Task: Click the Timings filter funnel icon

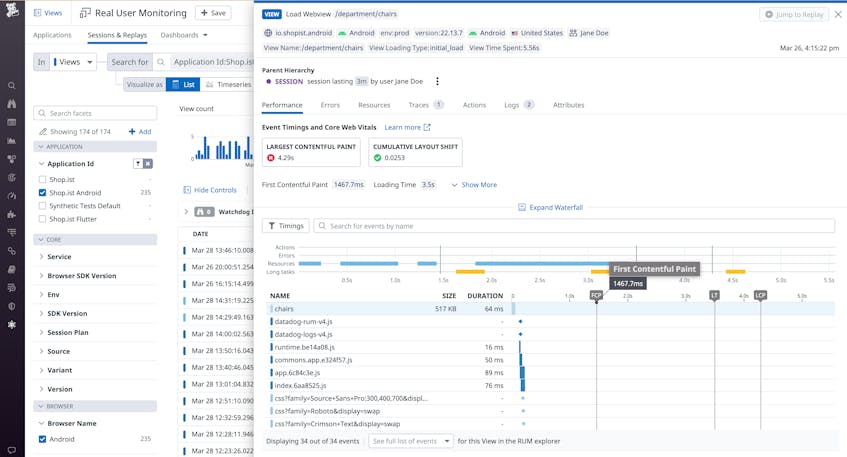Action: pos(272,226)
